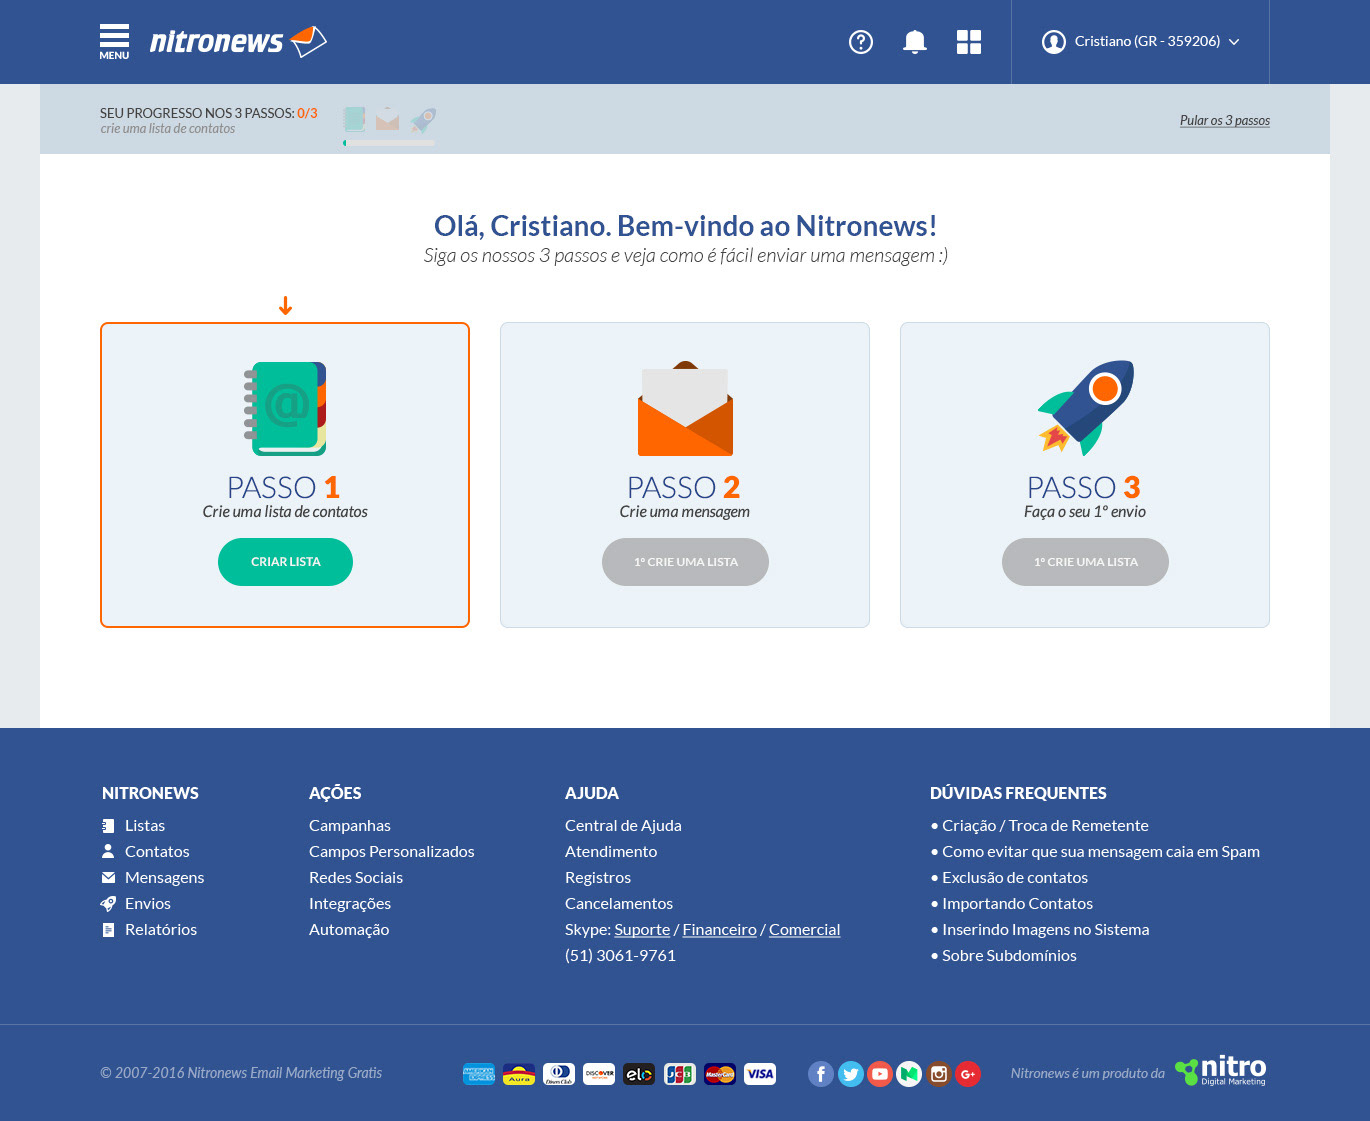Click the disabled button under Passo 2
Viewport: 1370px width, 1121px height.
tap(685, 562)
